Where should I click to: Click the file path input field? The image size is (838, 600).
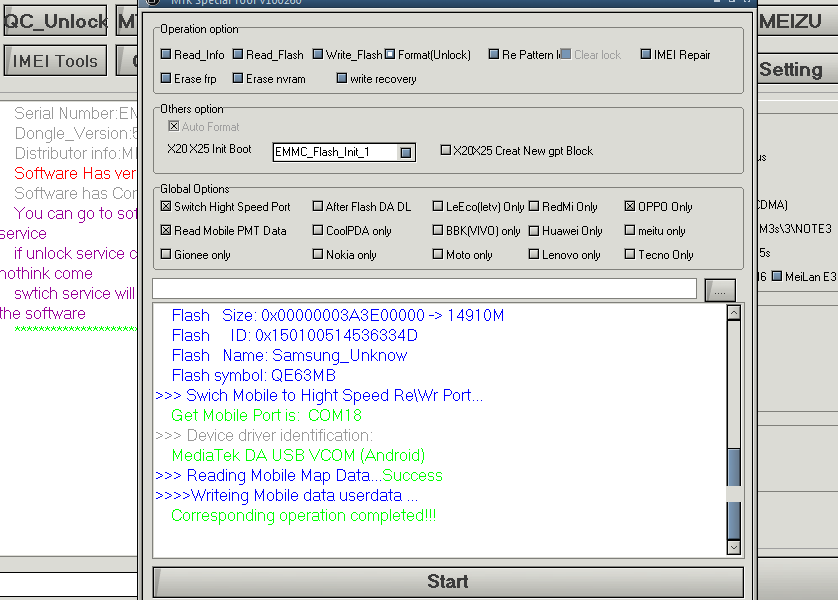[424, 289]
